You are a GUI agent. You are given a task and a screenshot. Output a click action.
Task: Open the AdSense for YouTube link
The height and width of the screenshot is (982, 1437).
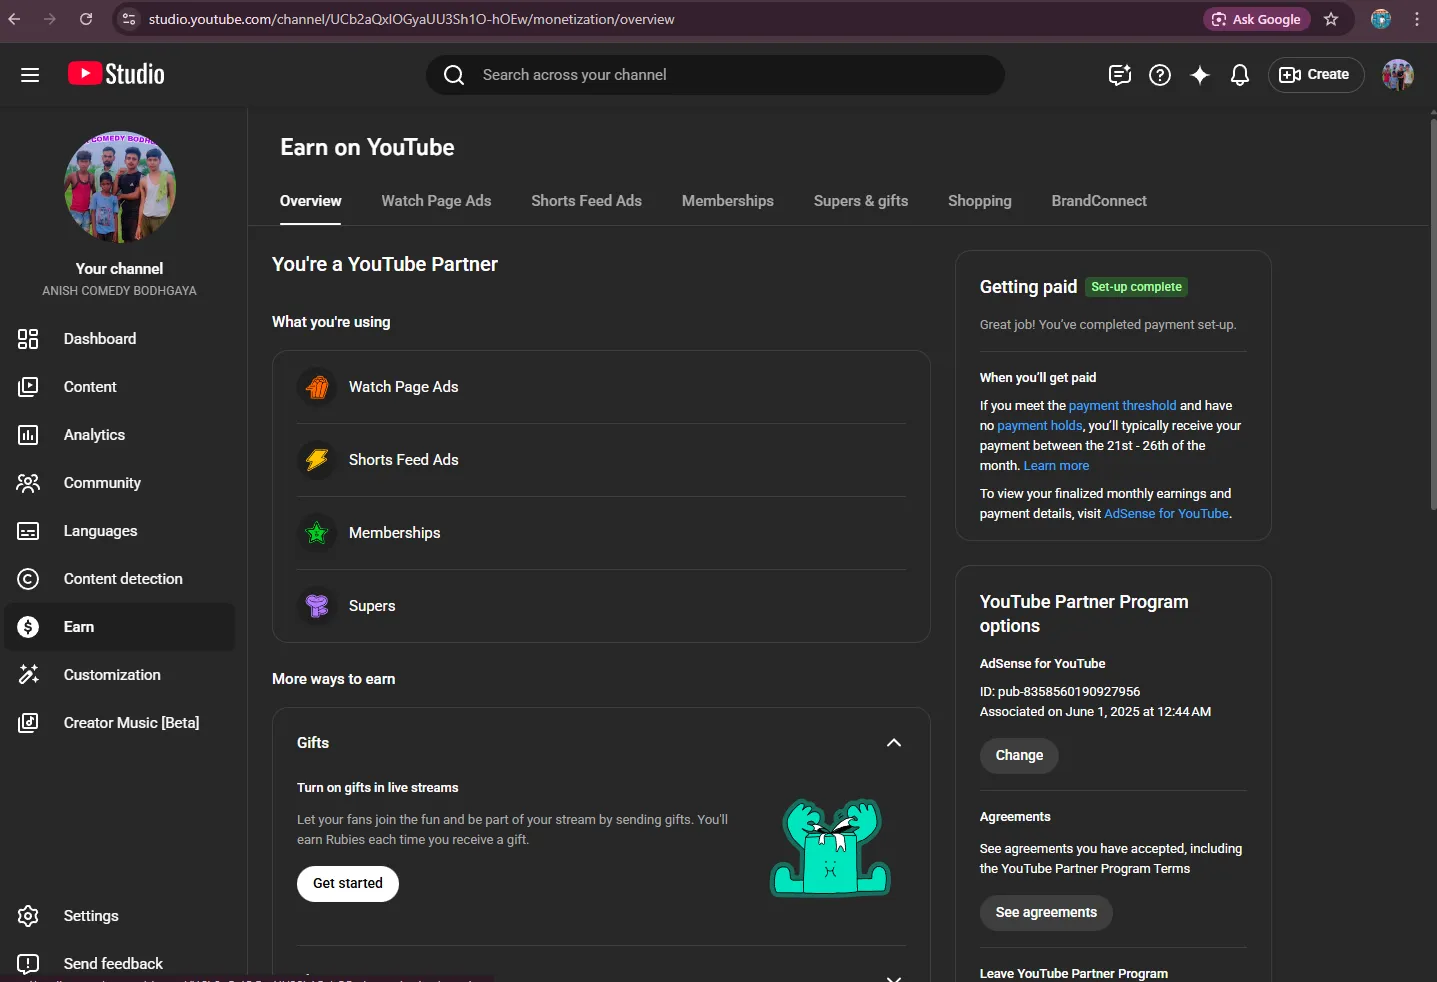point(1166,514)
